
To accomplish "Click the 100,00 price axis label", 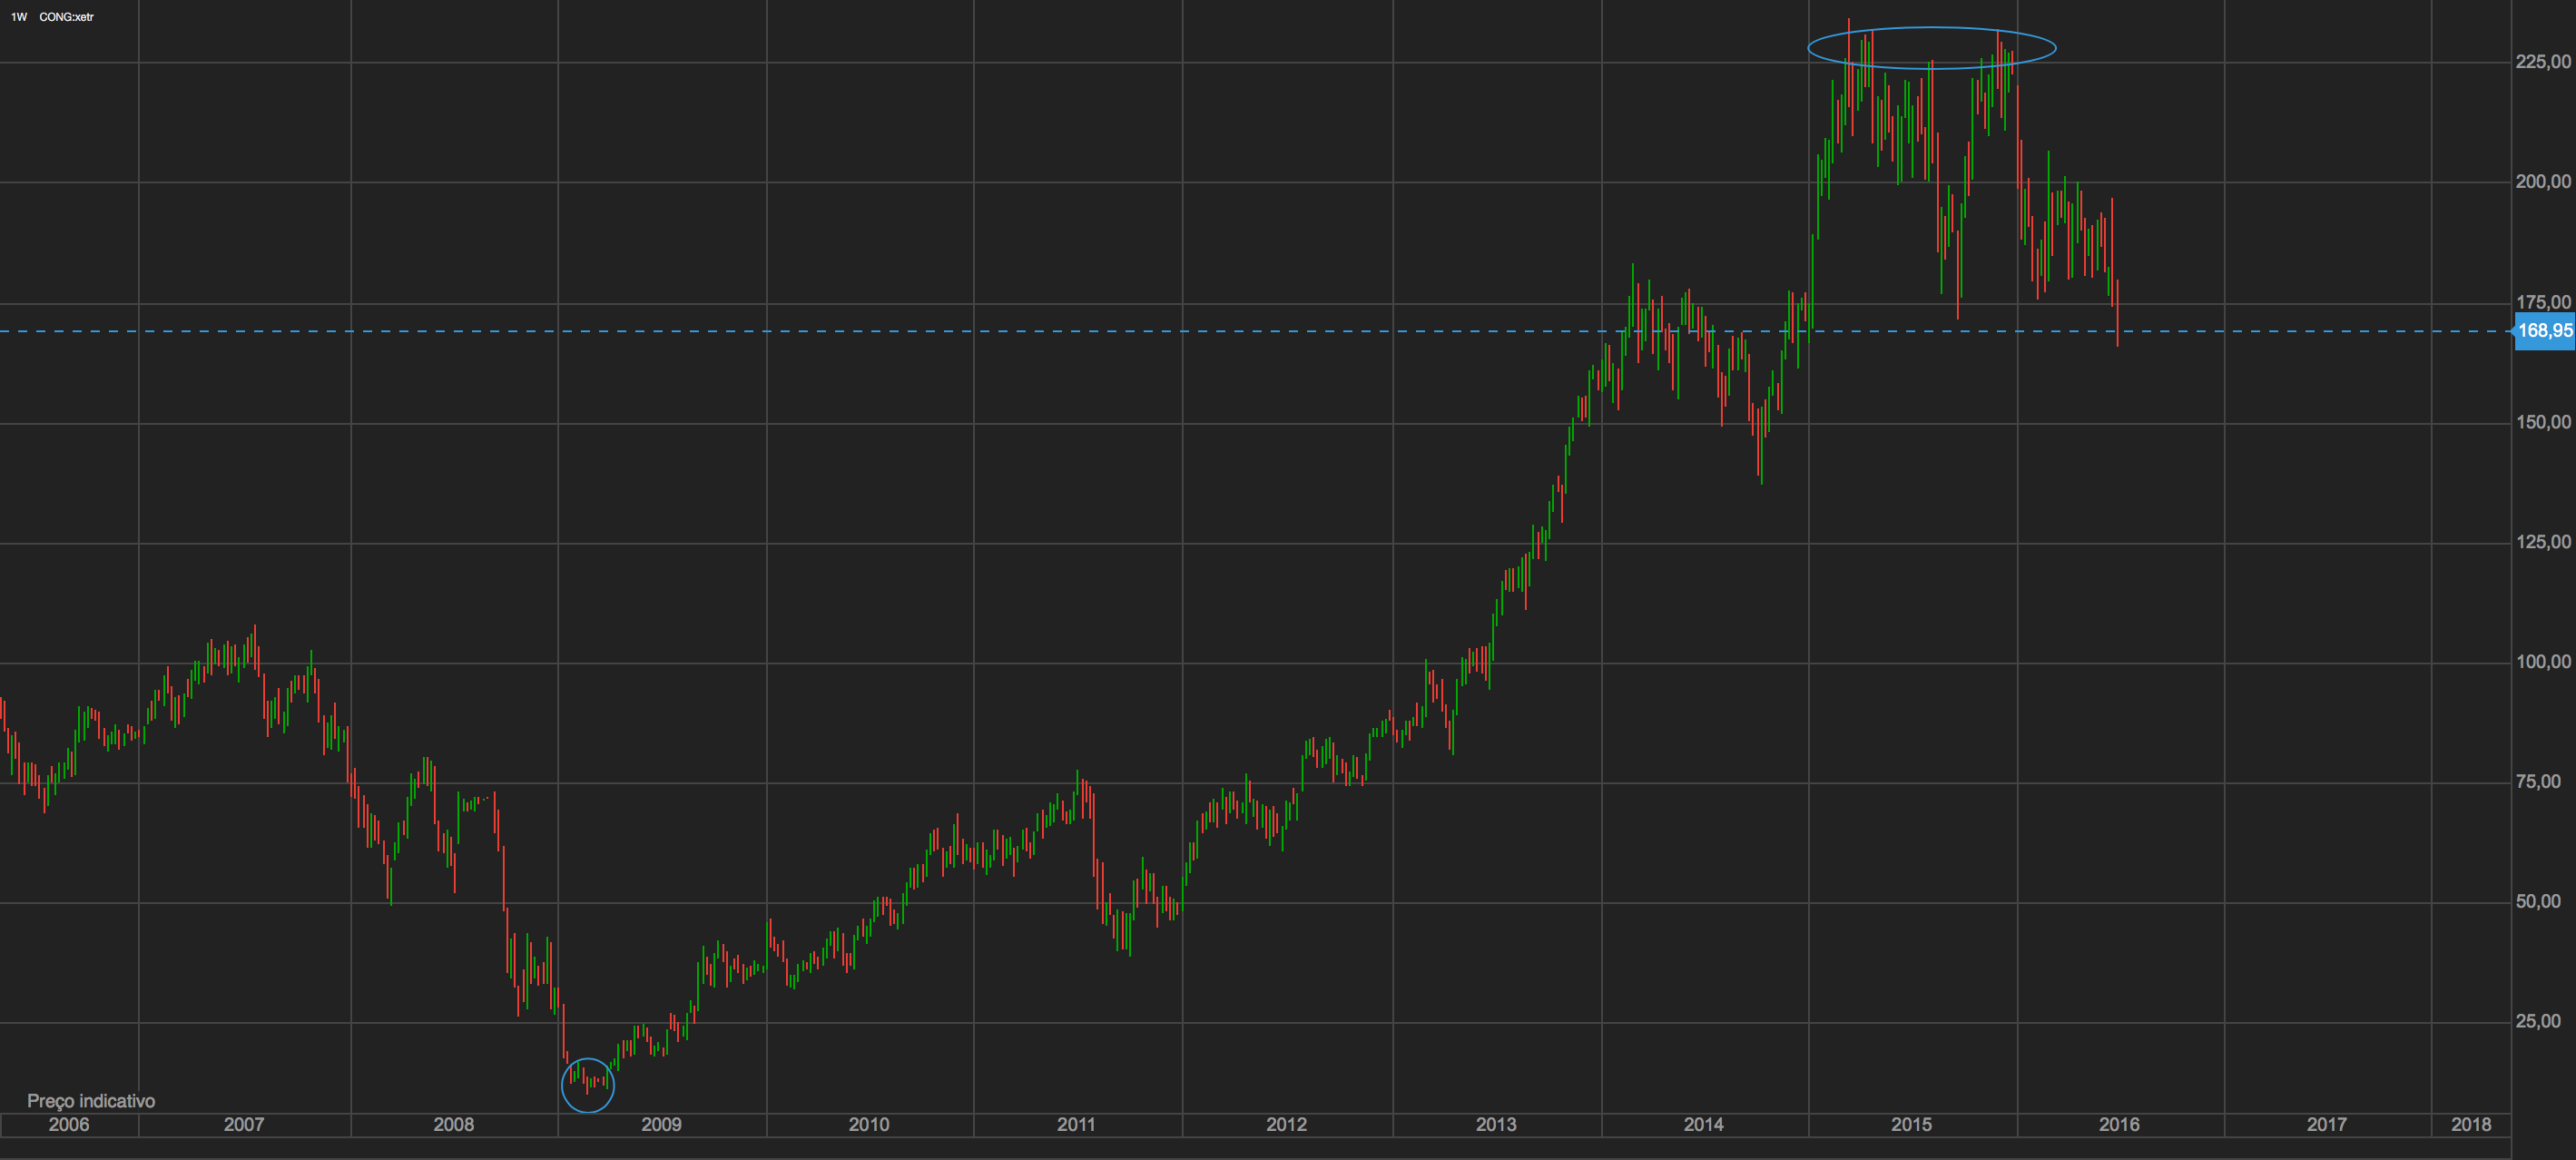I will tap(2543, 662).
